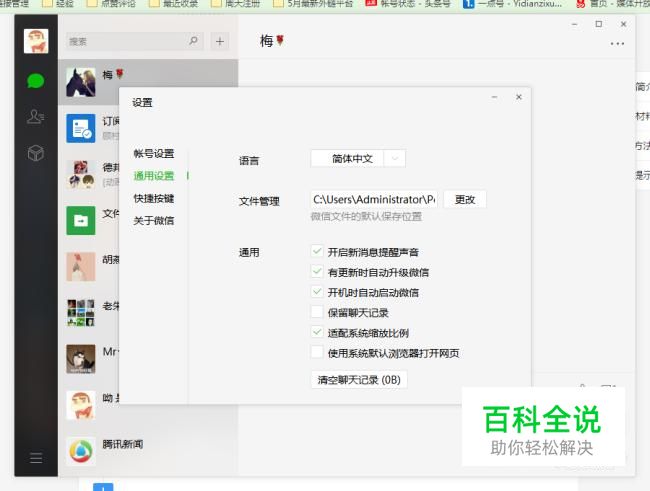Open the 帐号状态 - 头条号 browser bookmark
This screenshot has height=491, width=650.
click(408, 4)
